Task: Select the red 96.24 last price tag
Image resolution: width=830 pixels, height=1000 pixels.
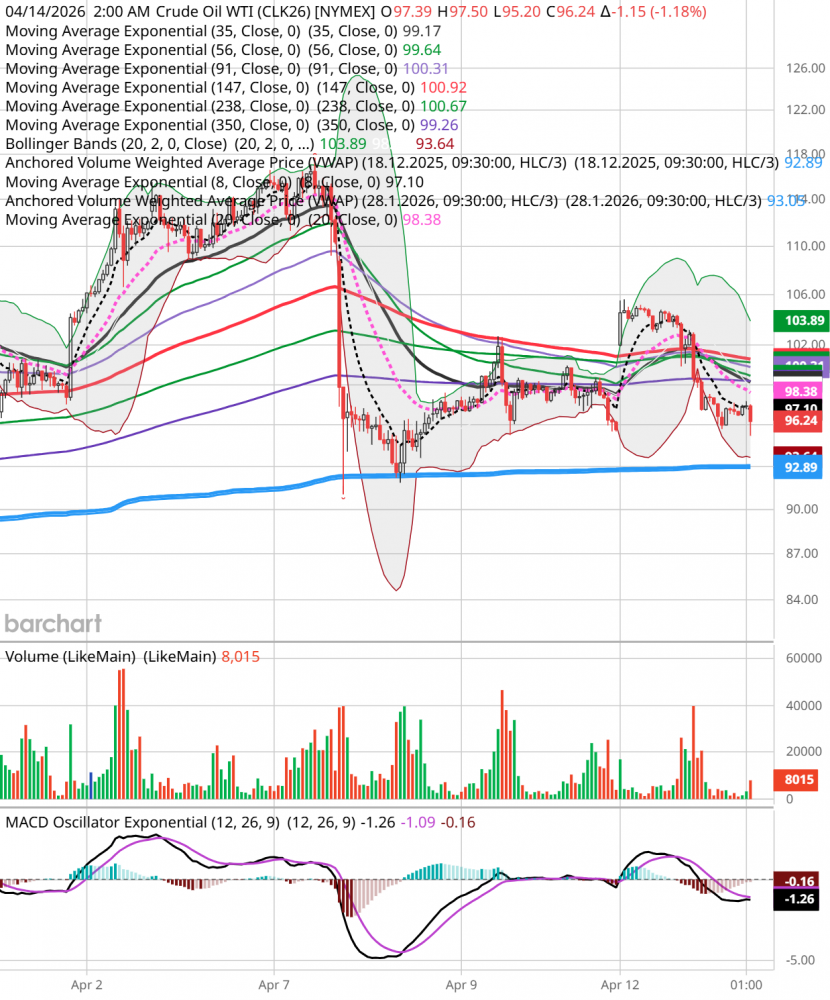Action: pyautogui.click(x=802, y=422)
